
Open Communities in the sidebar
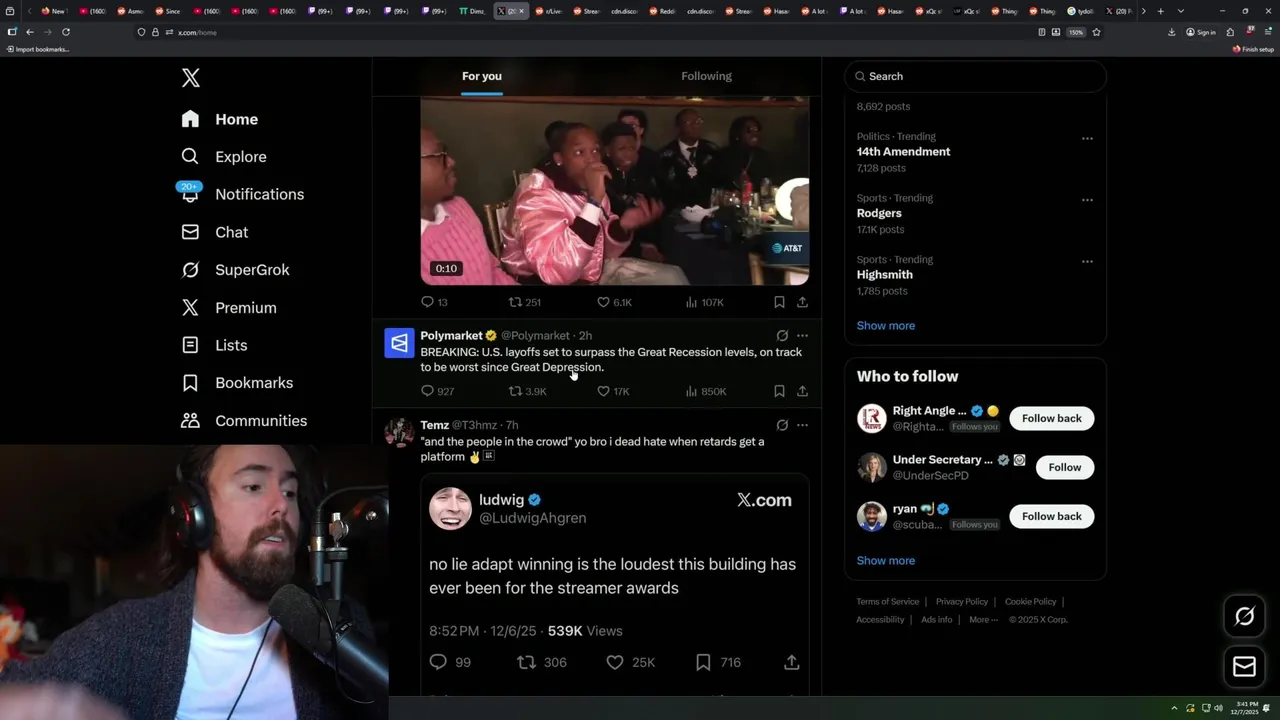(x=244, y=421)
